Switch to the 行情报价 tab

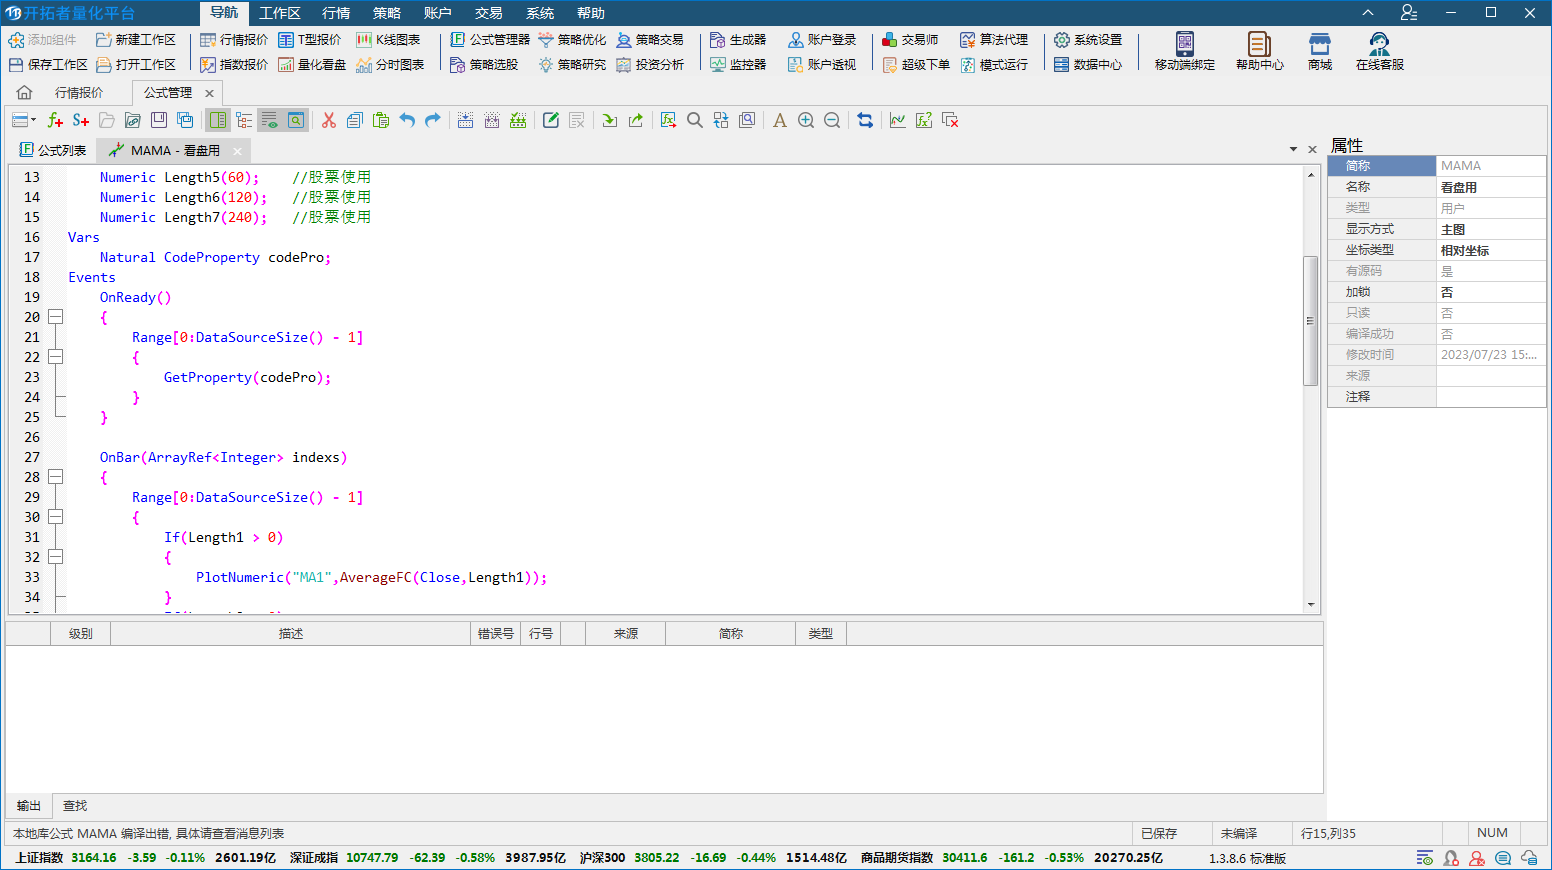79,92
